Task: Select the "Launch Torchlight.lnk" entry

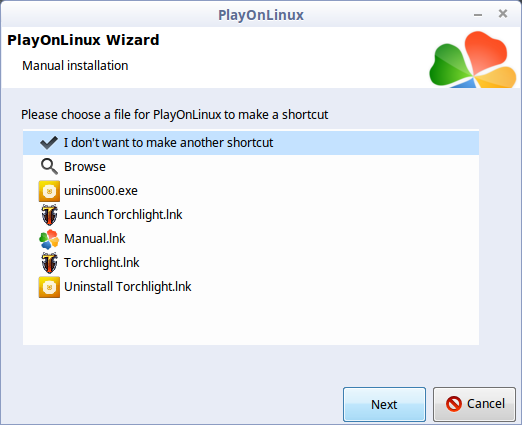Action: coord(251,215)
